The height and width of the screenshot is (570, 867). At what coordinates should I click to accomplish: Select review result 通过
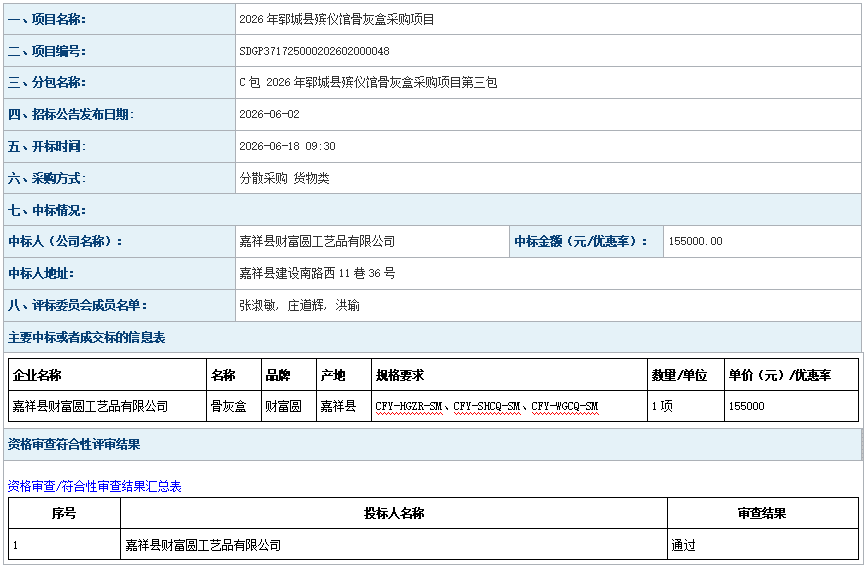683,546
